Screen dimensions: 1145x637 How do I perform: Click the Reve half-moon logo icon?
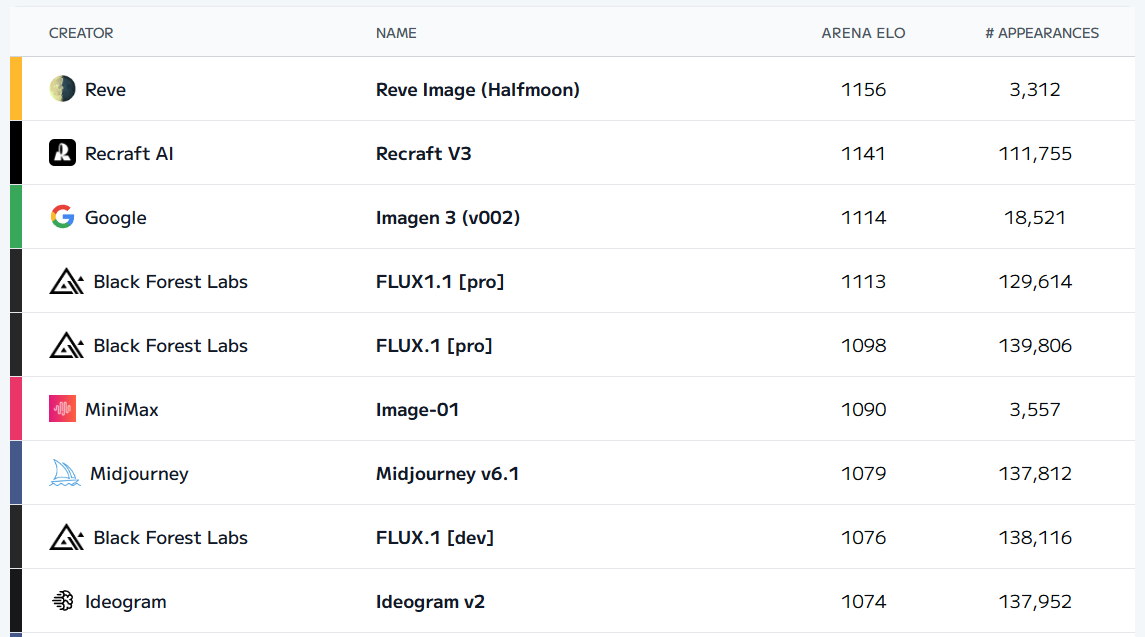(62, 89)
